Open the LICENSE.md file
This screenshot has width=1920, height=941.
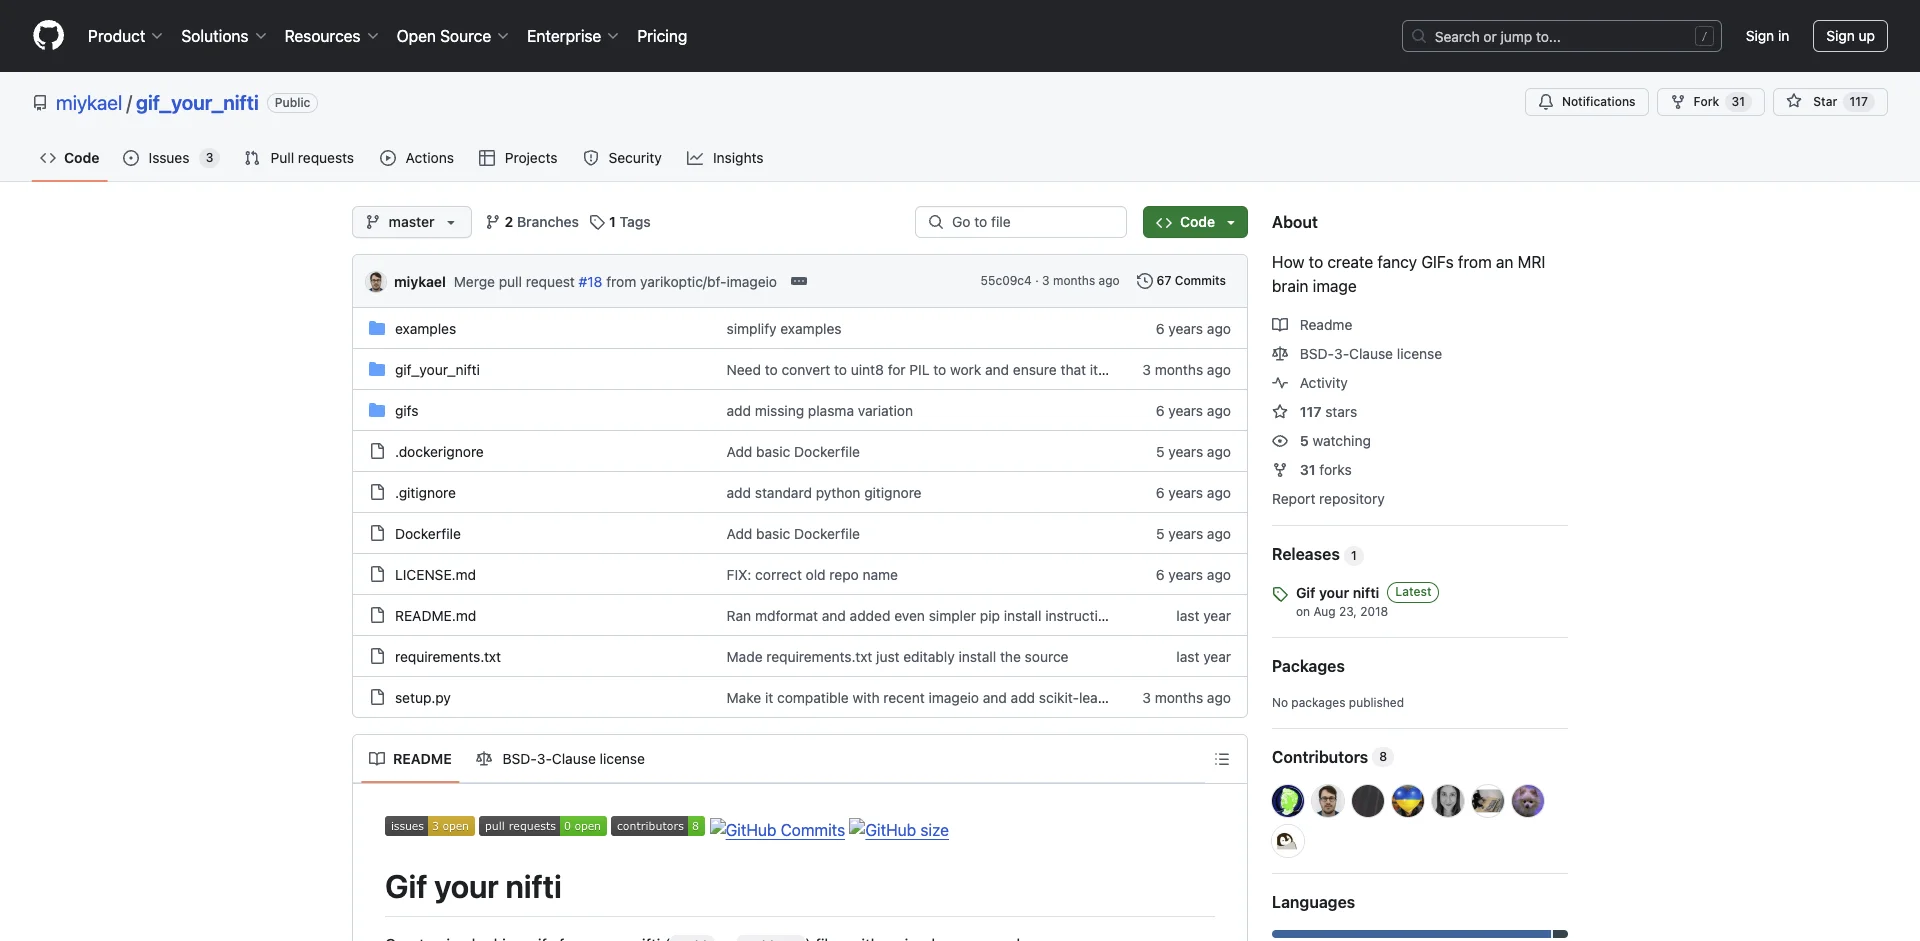(x=435, y=575)
